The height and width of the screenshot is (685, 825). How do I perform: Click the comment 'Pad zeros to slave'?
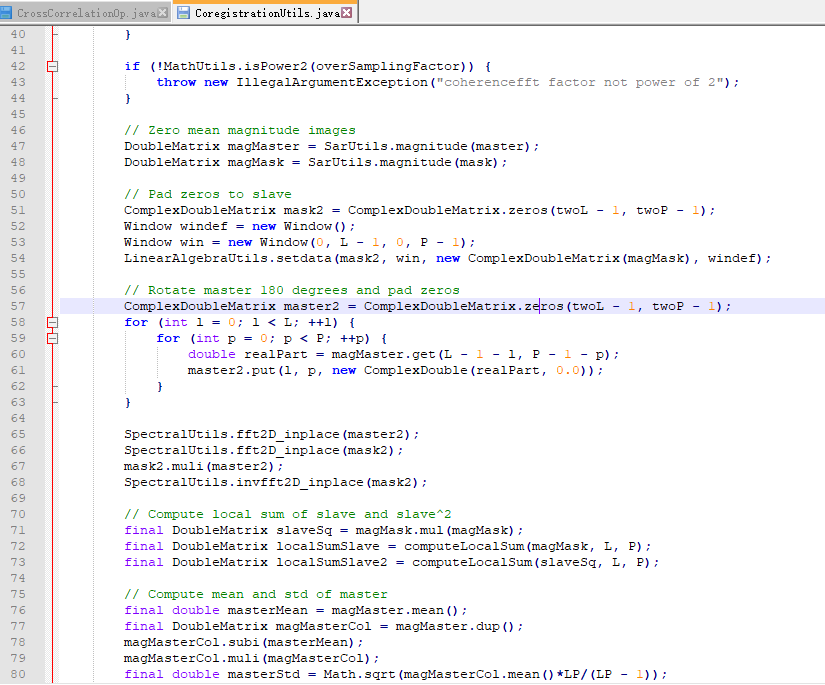pos(208,194)
